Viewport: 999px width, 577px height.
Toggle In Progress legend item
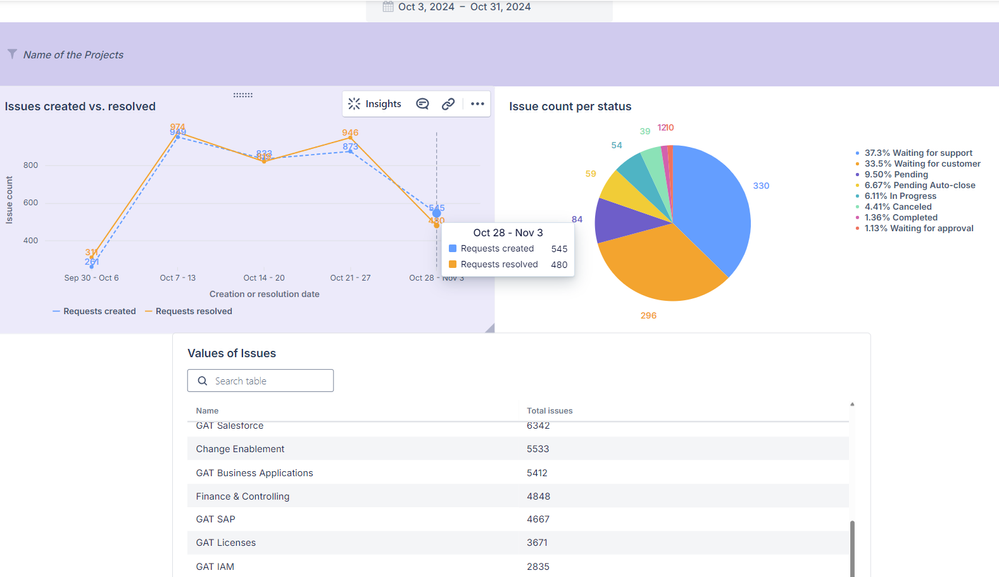(x=895, y=196)
